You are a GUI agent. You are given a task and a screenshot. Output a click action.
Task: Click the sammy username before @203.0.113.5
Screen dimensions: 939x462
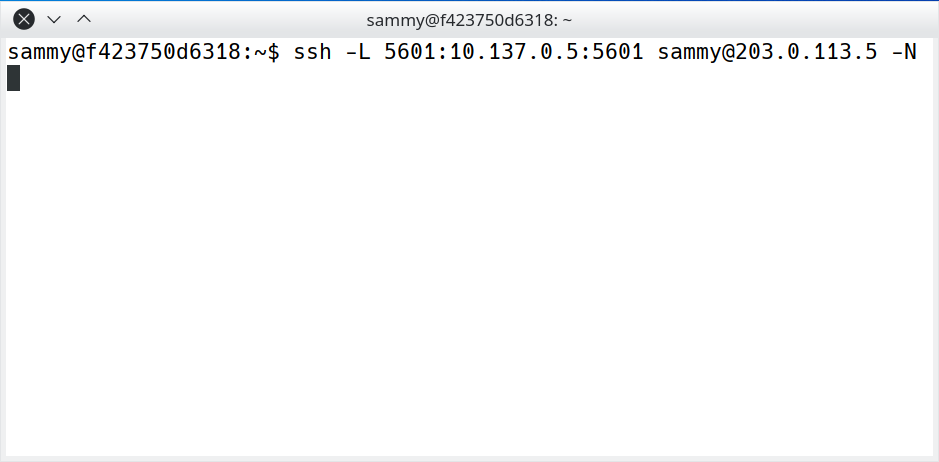tap(689, 52)
